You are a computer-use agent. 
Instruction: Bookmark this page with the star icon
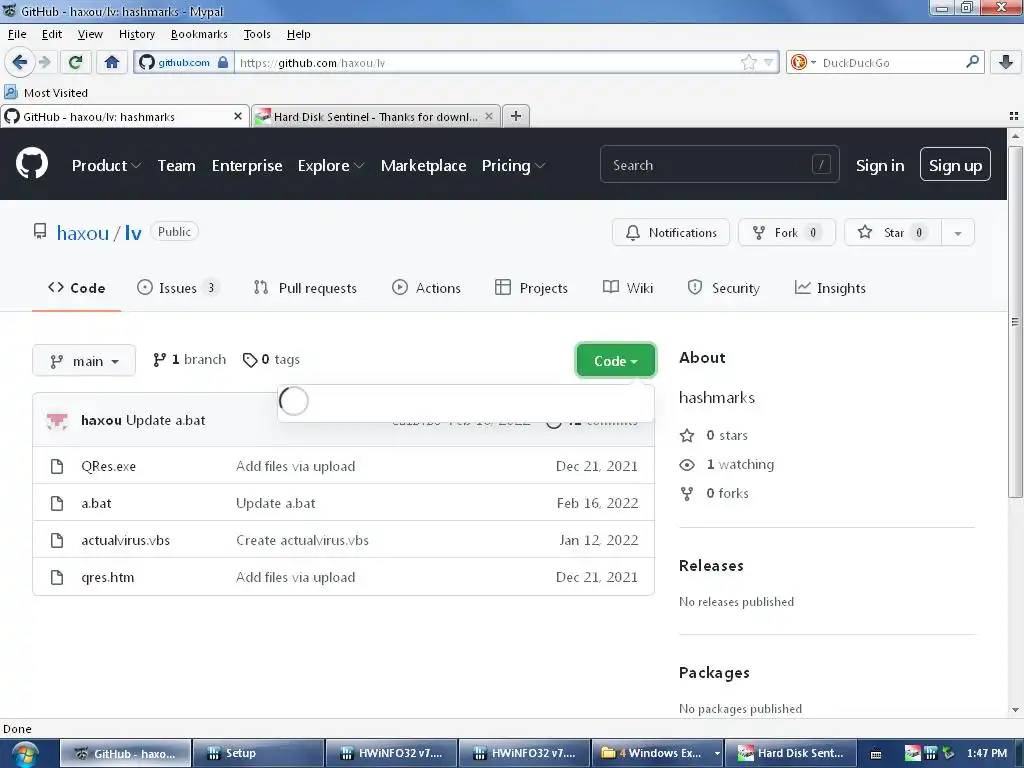pyautogui.click(x=748, y=63)
